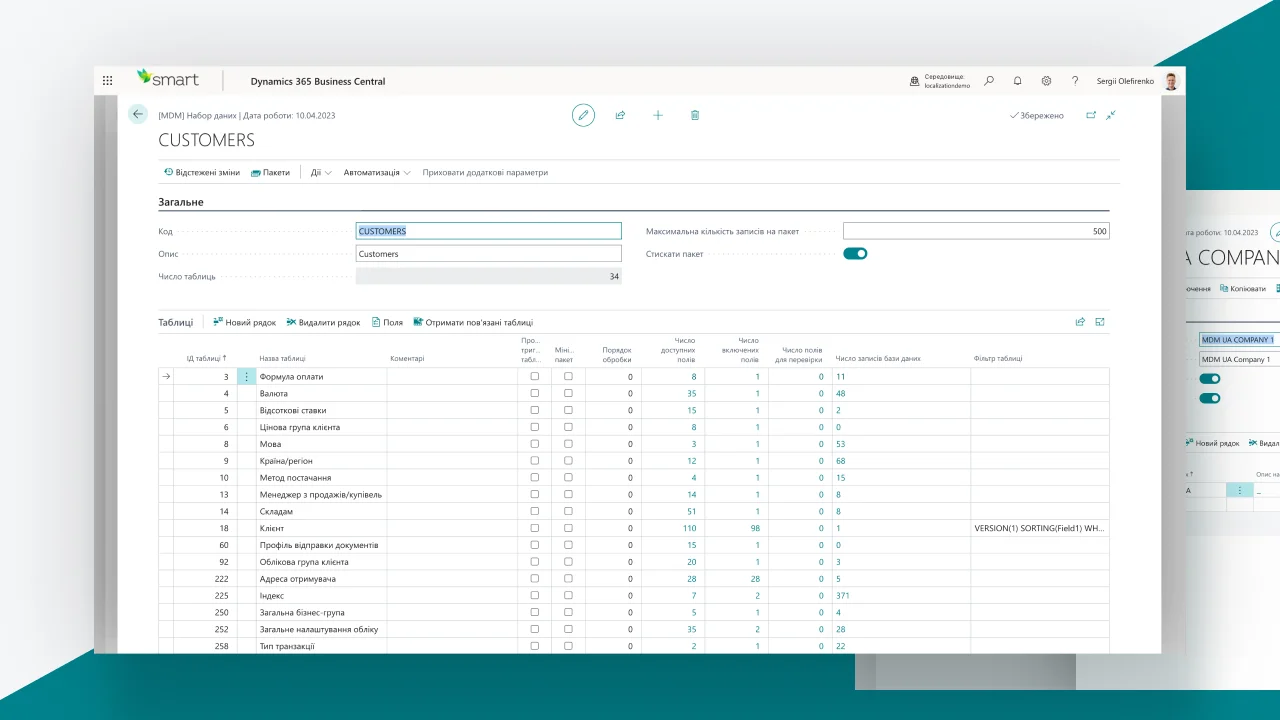Screen dimensions: 1280x720
Task: Open row options for Формула оплати
Action: coord(246,377)
